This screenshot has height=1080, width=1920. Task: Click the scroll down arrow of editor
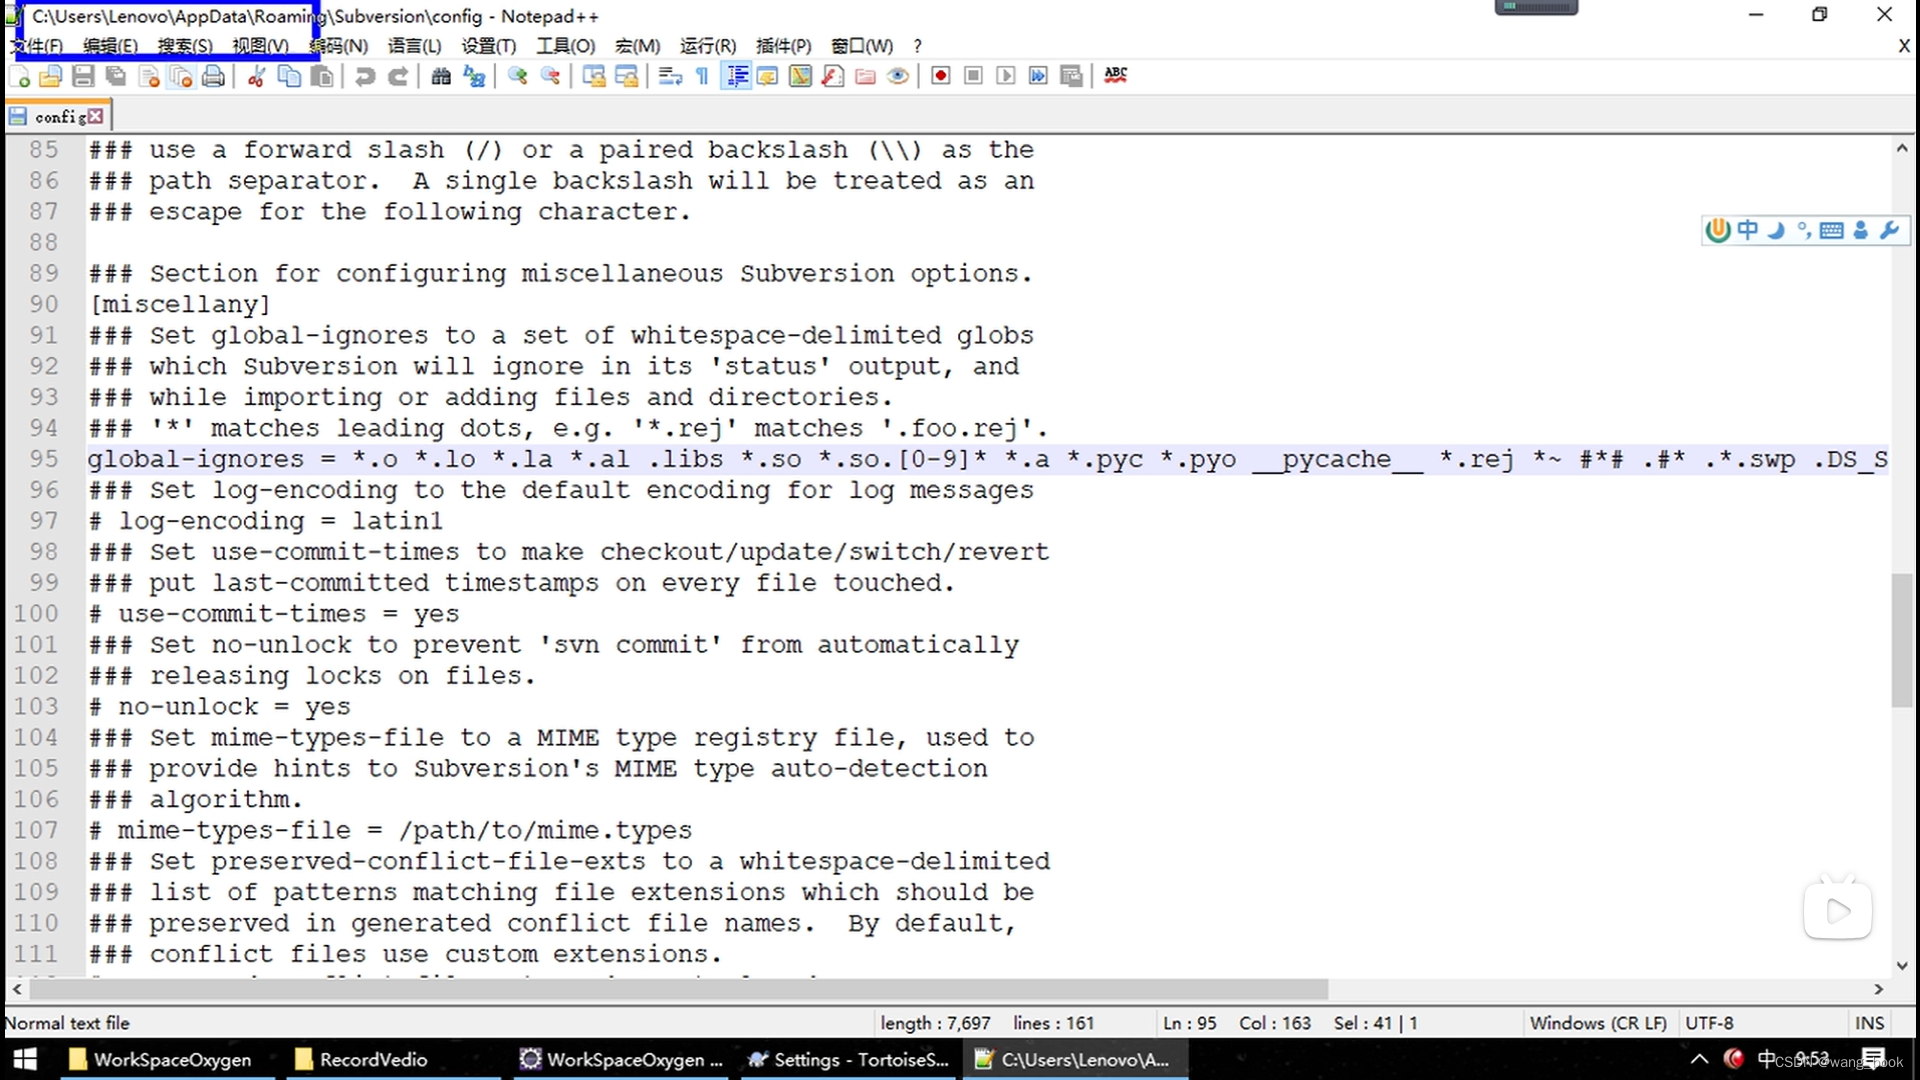(x=1901, y=966)
